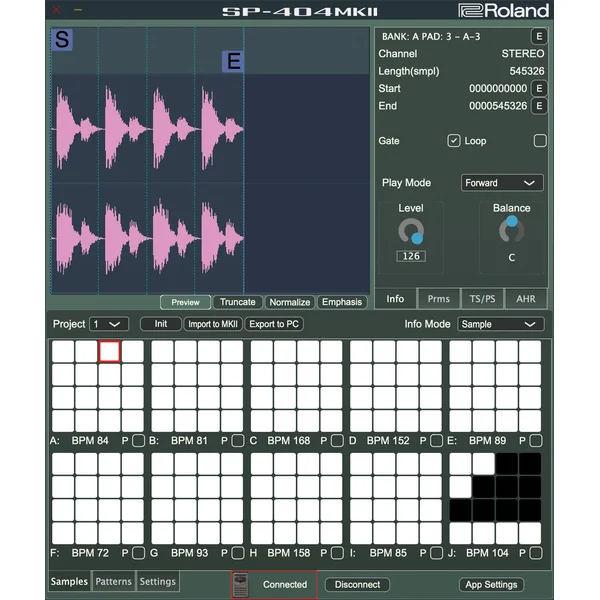Click the Truncate button
The image size is (600, 600).
point(238,302)
